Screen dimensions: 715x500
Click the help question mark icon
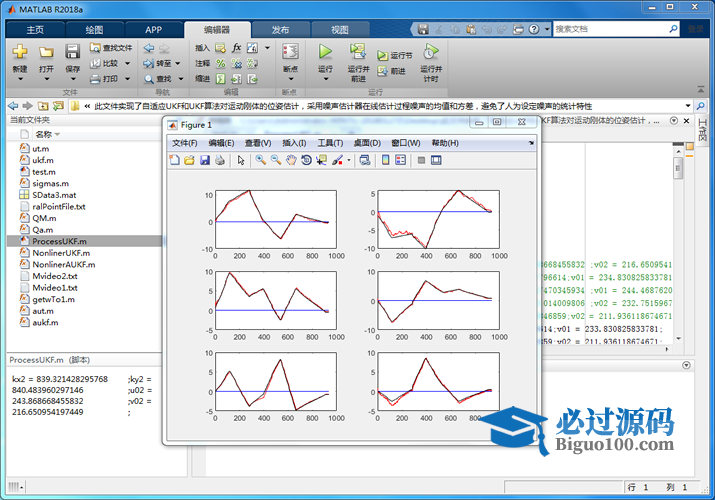point(534,29)
